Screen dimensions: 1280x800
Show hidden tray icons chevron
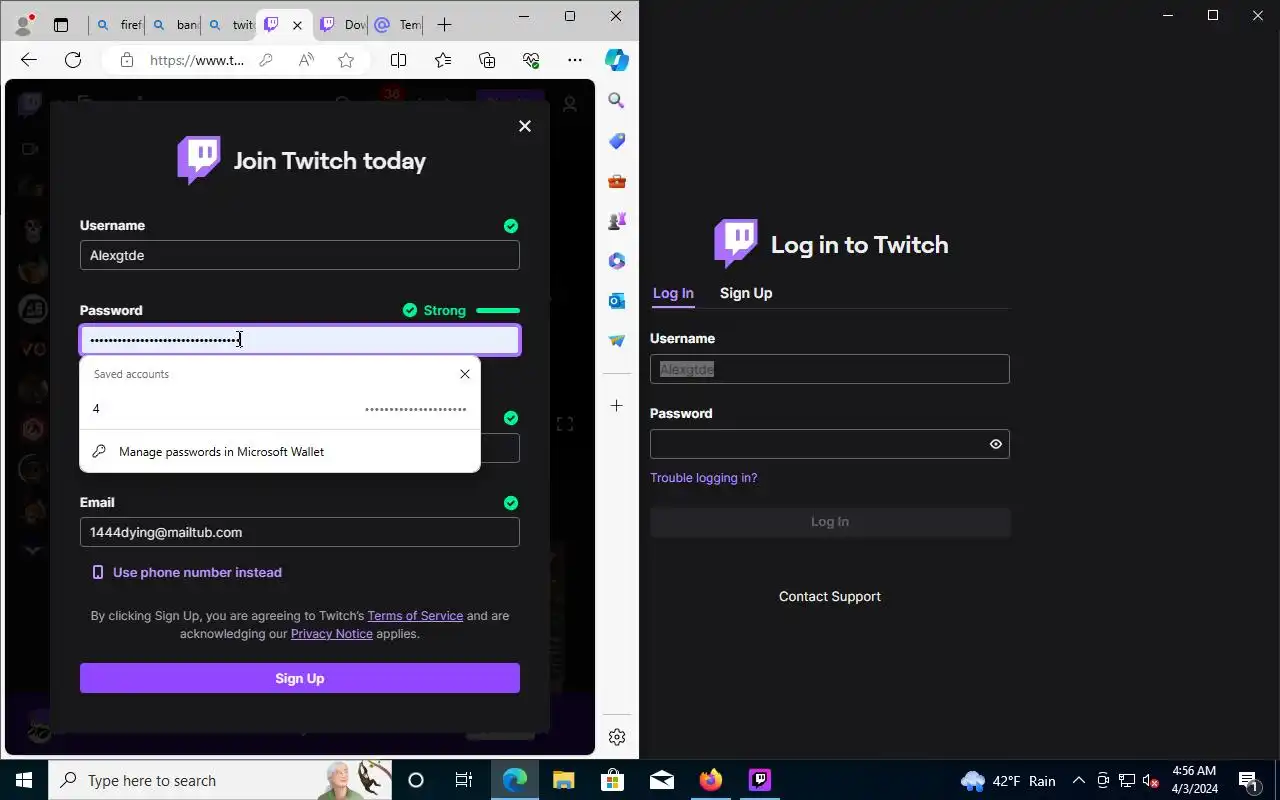tap(1079, 780)
